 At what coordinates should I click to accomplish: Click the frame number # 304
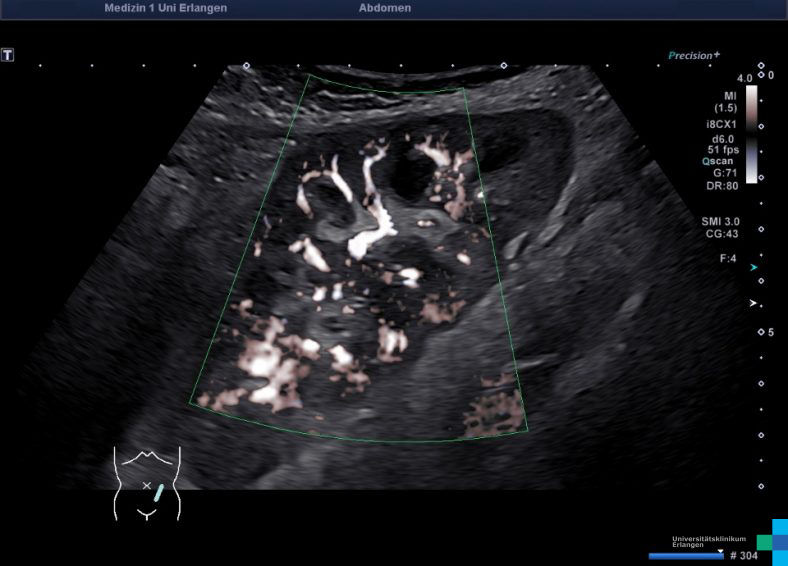point(744,556)
